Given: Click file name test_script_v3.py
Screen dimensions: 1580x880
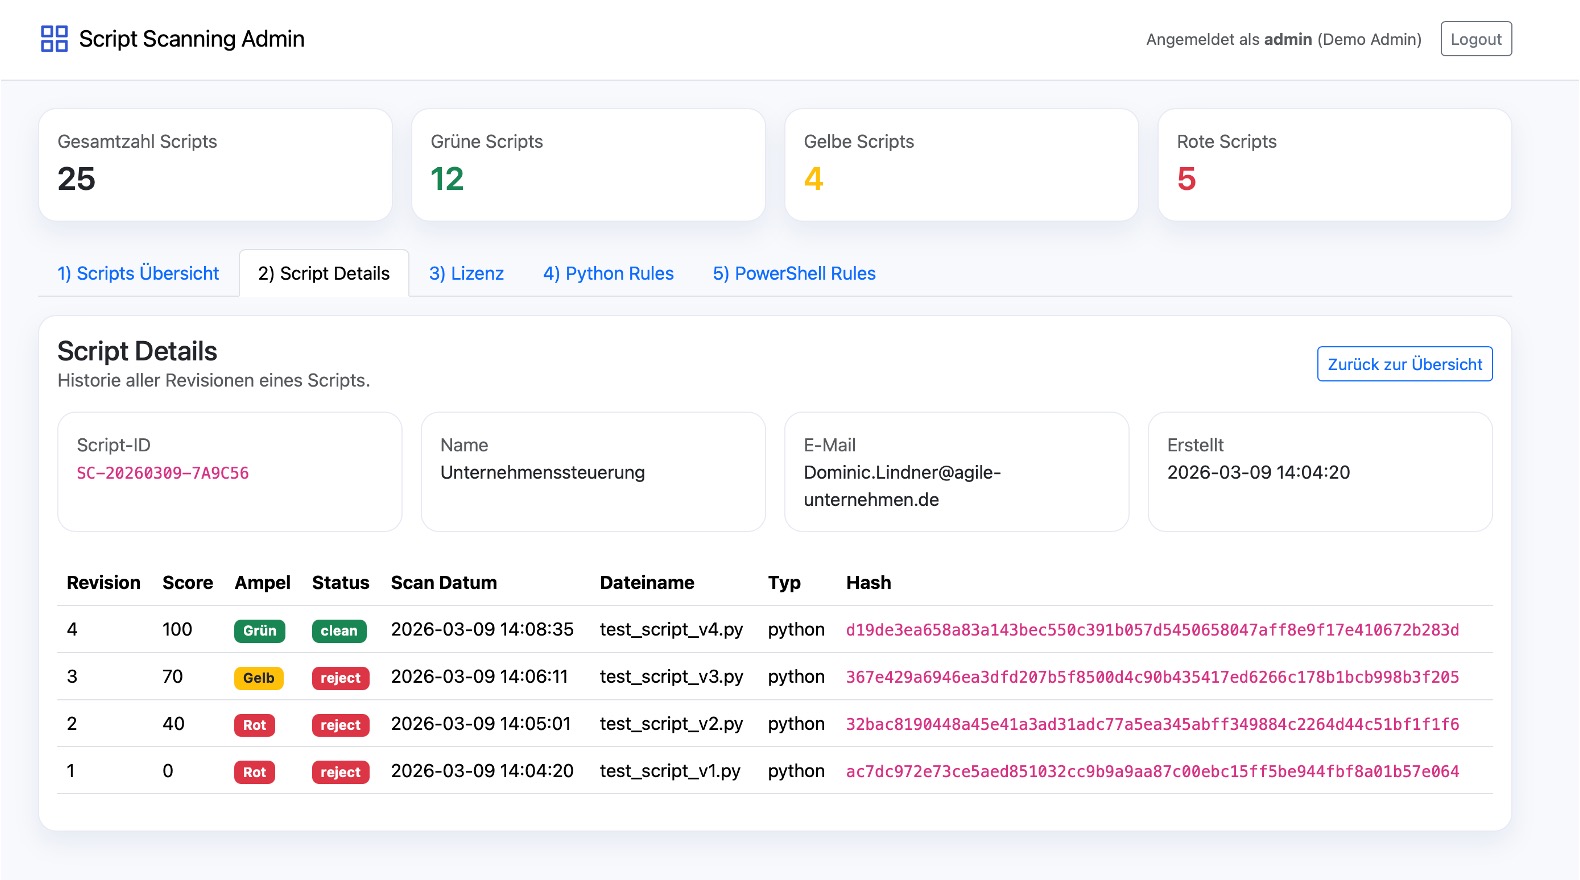Looking at the screenshot, I should pyautogui.click(x=671, y=677).
